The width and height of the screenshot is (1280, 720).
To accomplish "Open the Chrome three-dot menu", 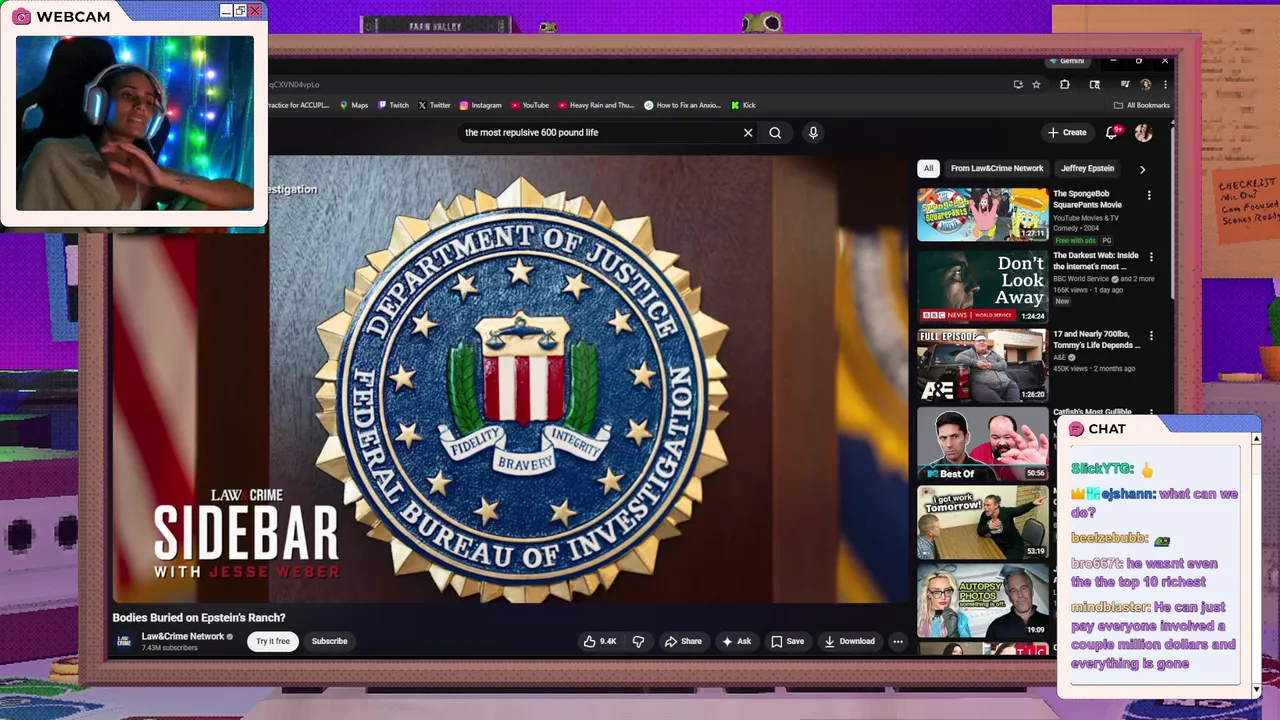I will 1165,85.
